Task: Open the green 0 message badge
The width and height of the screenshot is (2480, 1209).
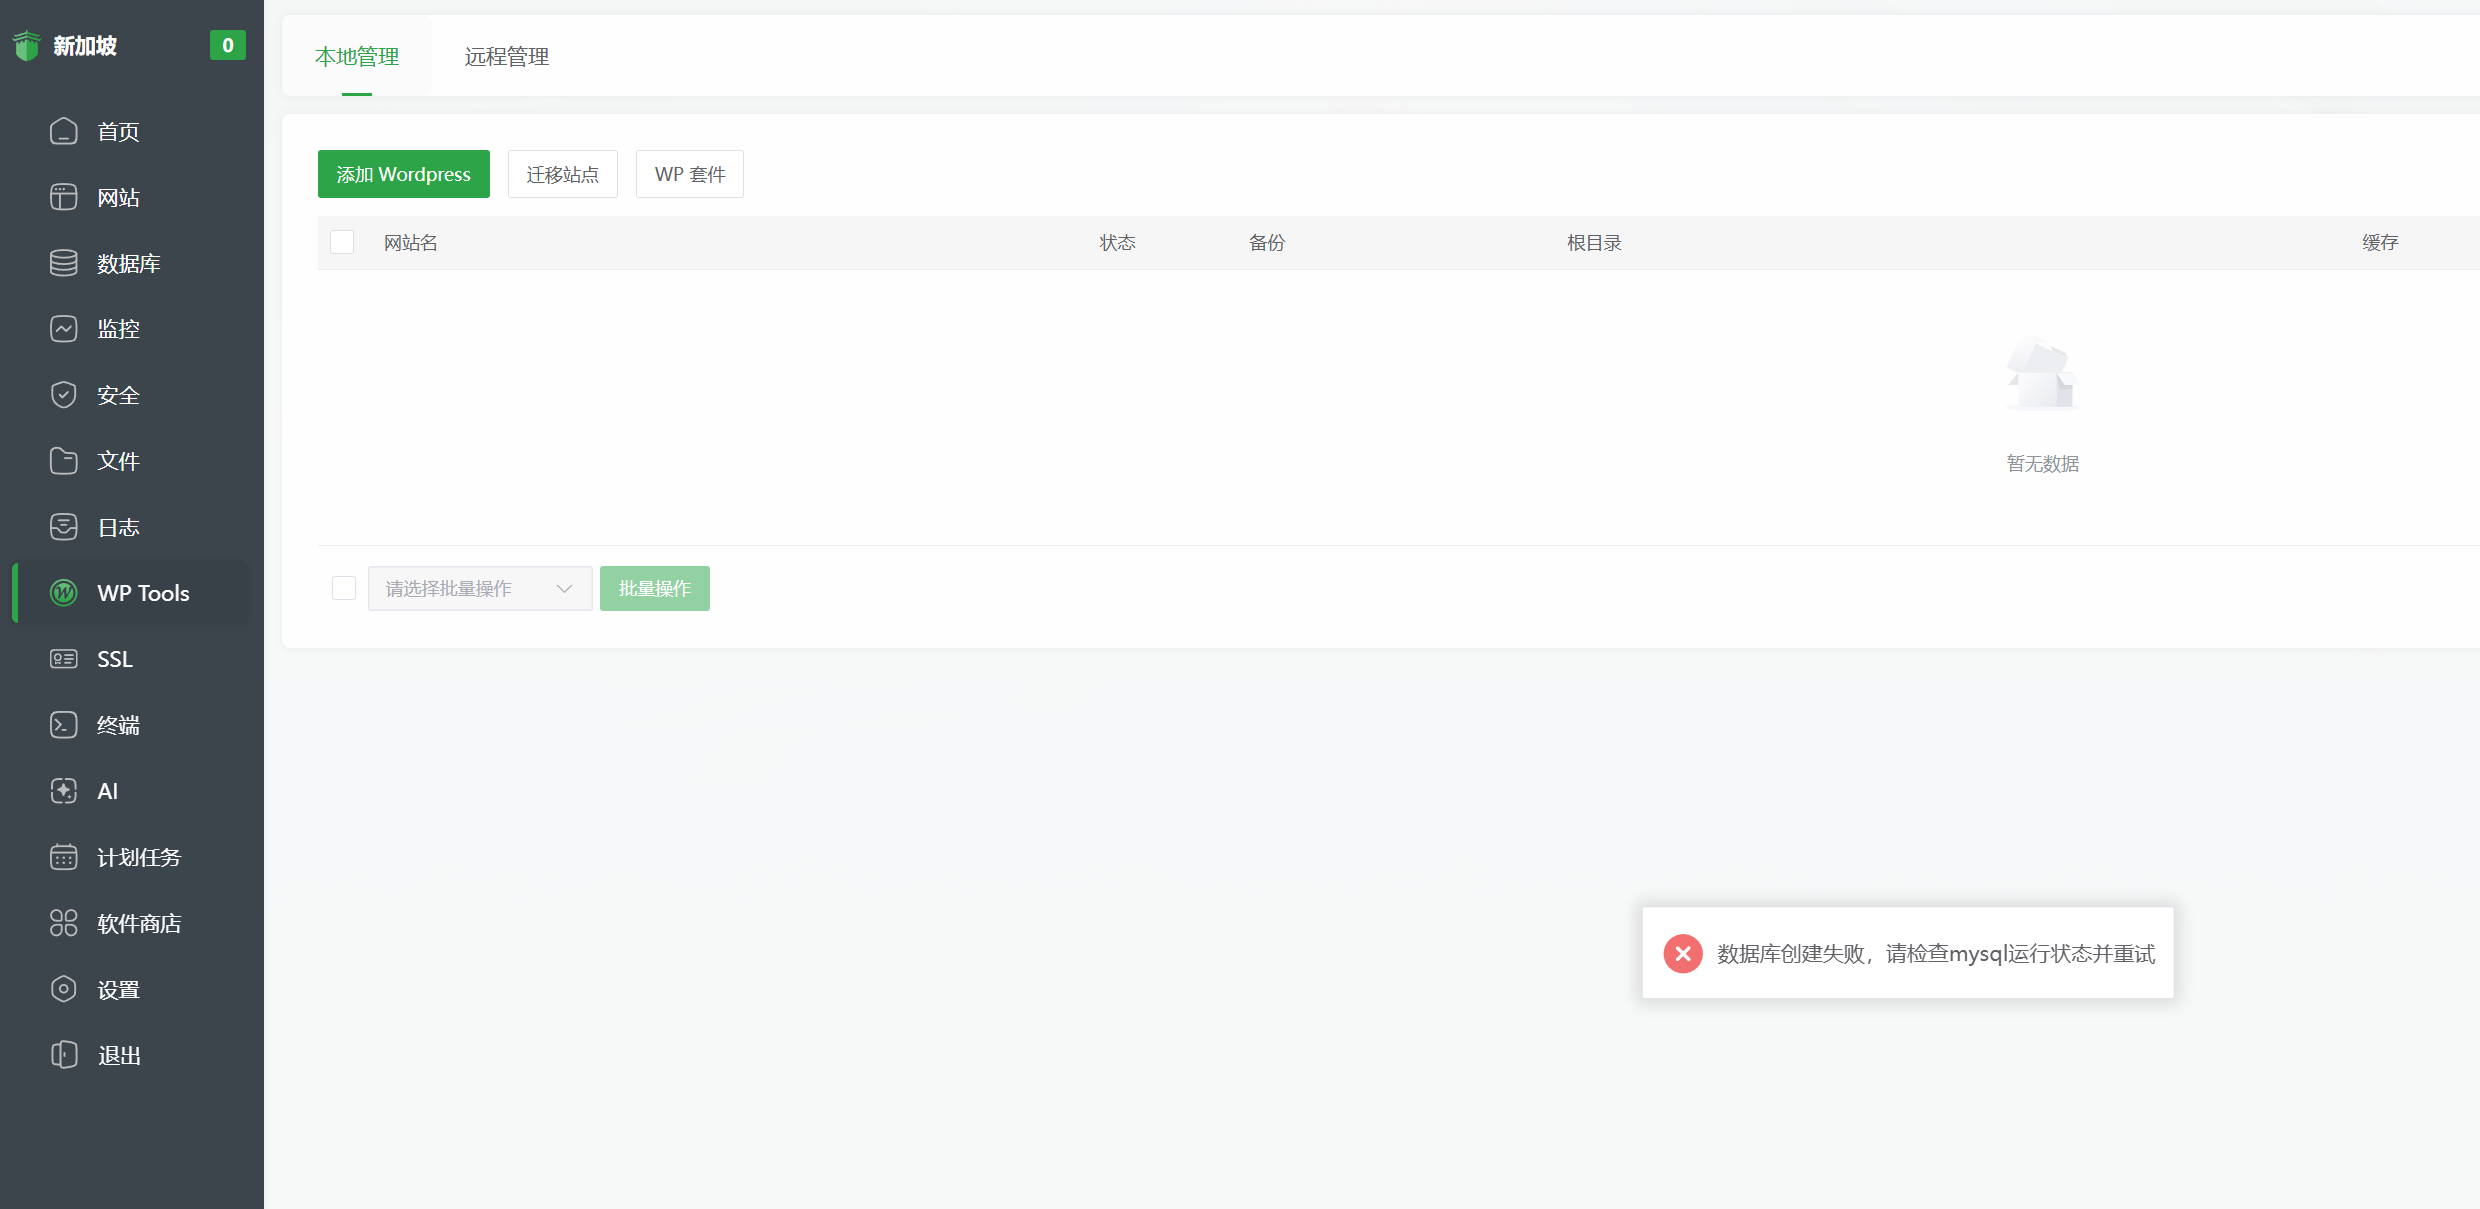Action: (228, 45)
